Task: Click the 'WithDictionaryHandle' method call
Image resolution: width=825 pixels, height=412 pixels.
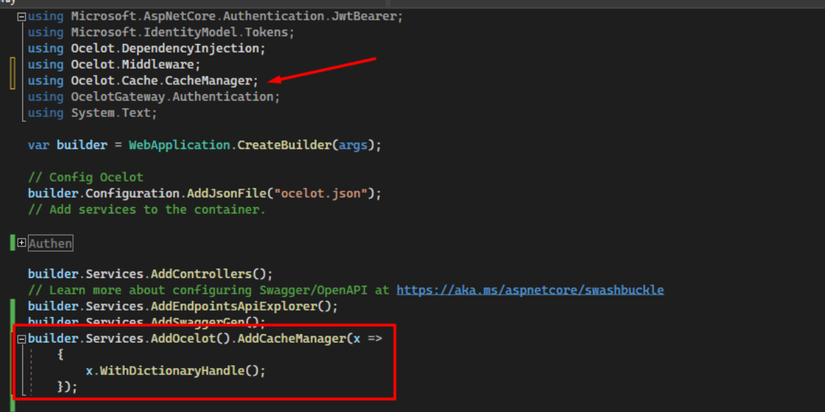Action: [173, 371]
